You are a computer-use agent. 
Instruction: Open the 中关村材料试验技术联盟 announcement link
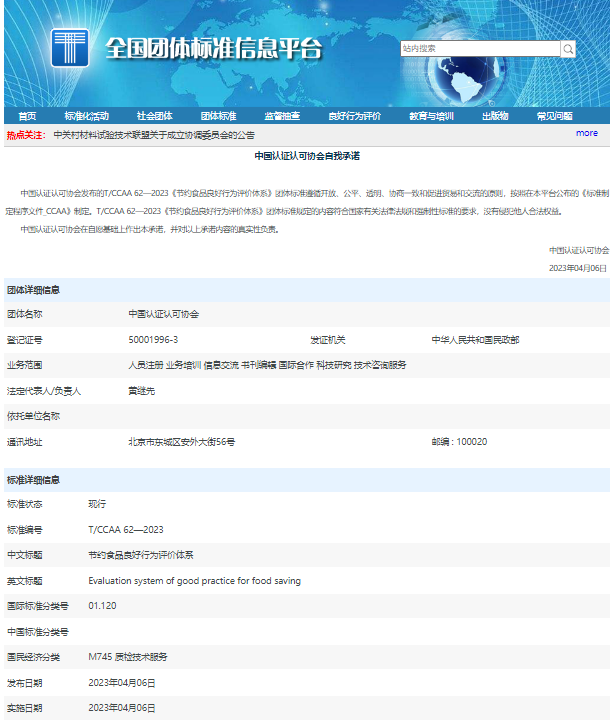click(154, 135)
